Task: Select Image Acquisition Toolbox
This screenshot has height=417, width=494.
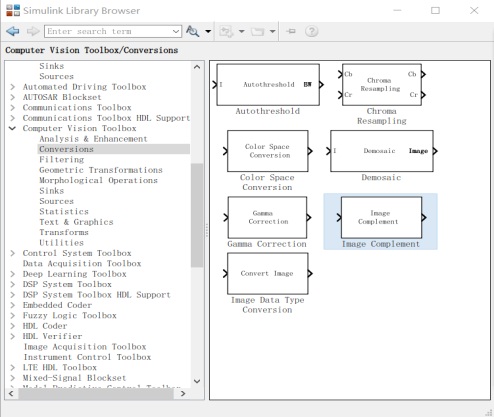Action: click(85, 347)
